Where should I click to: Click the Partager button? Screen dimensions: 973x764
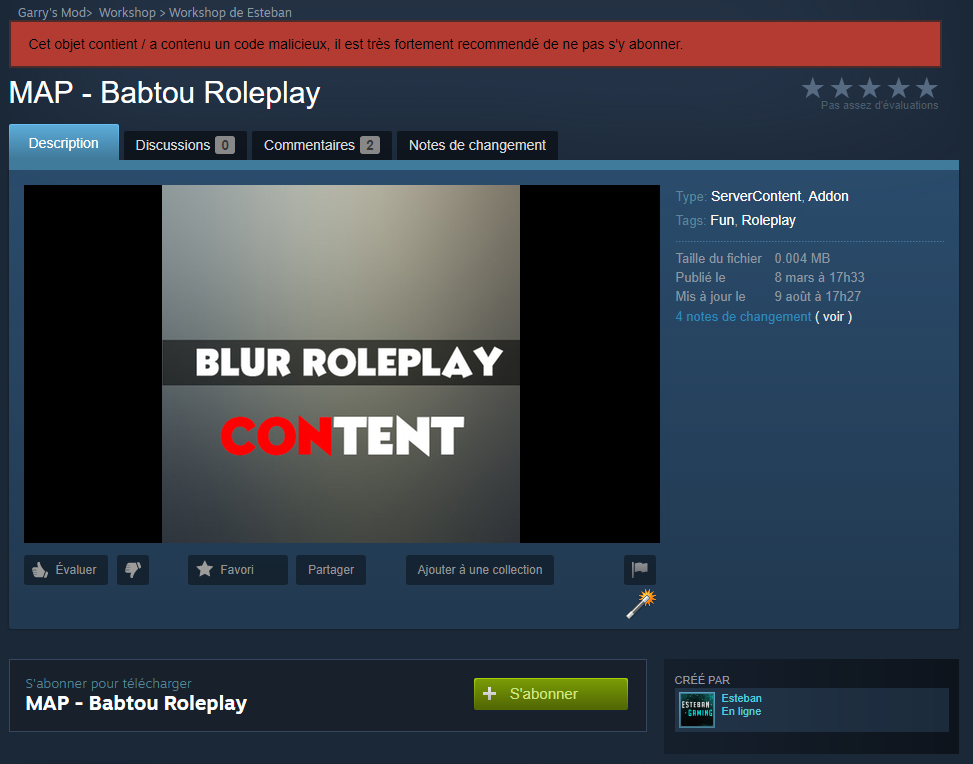click(331, 570)
